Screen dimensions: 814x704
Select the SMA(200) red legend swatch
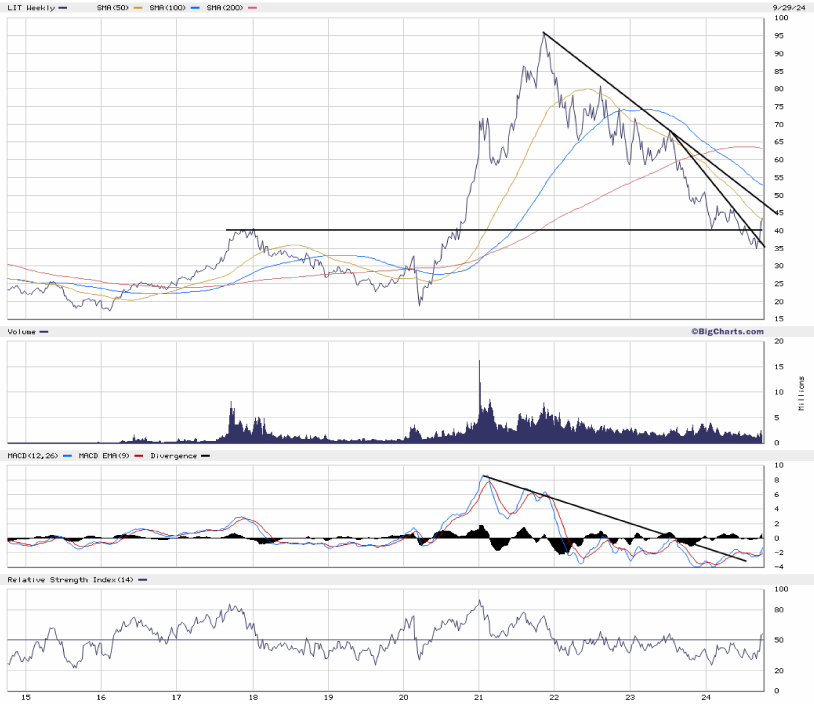[x=252, y=7]
